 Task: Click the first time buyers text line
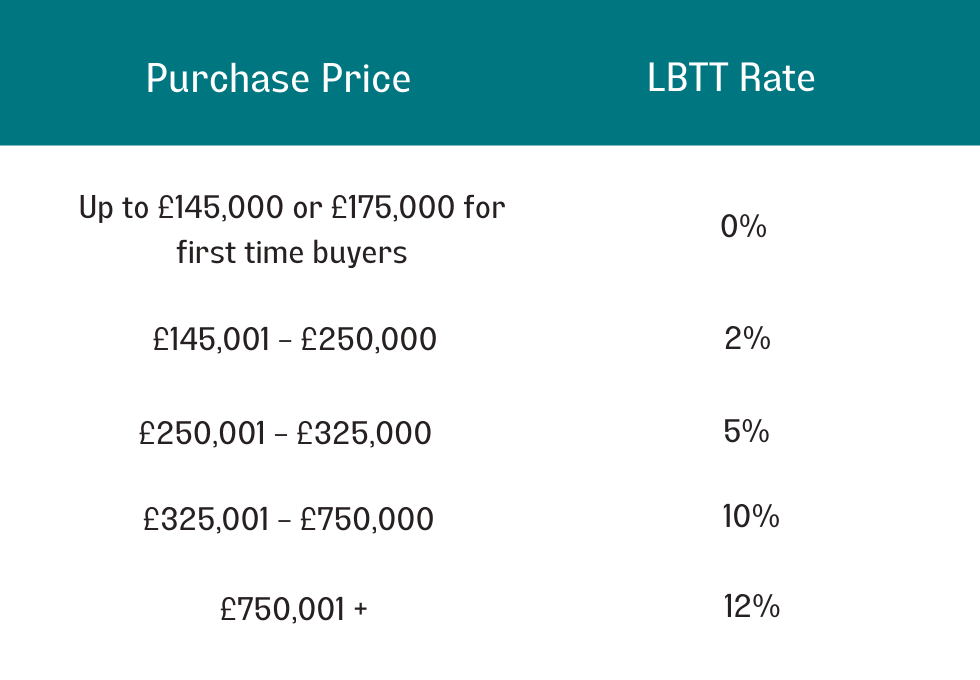[x=292, y=252]
